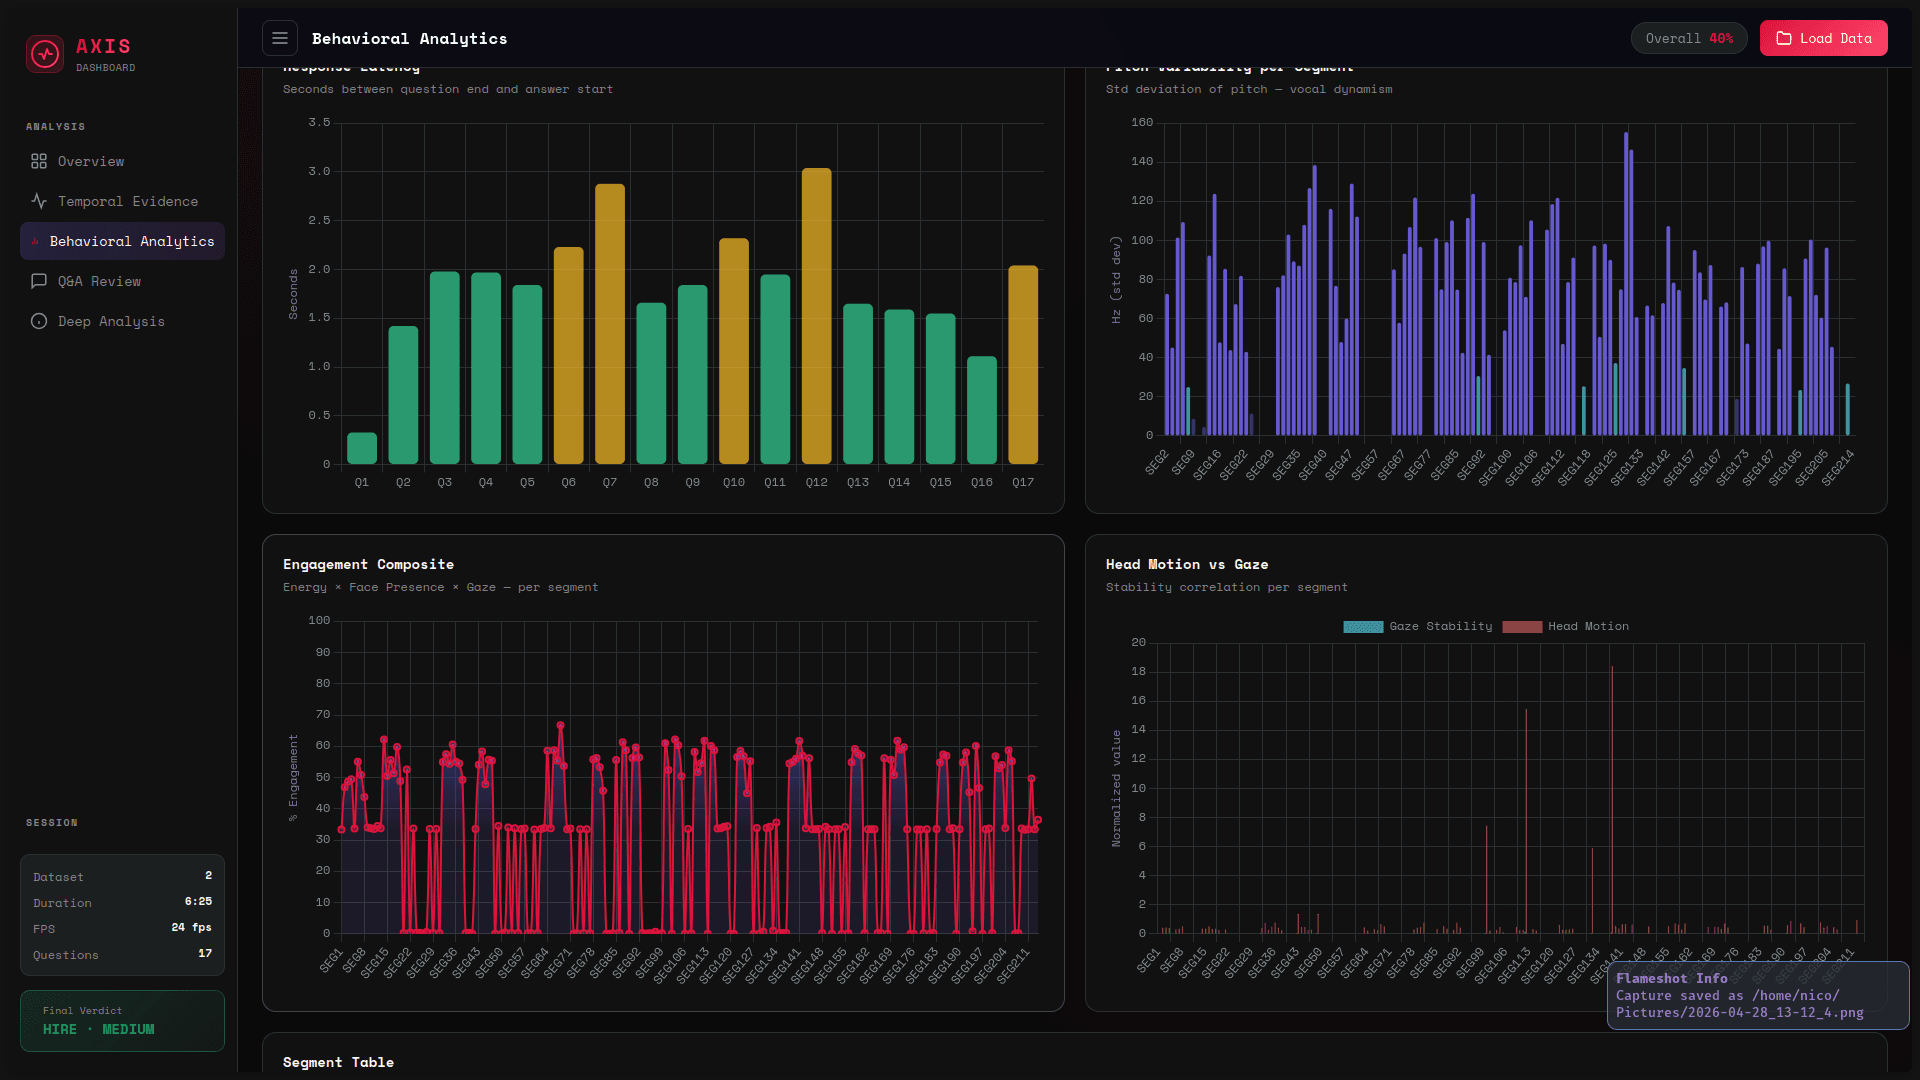Click the "ANALYSIS" section label
This screenshot has width=1920, height=1080.
point(56,127)
